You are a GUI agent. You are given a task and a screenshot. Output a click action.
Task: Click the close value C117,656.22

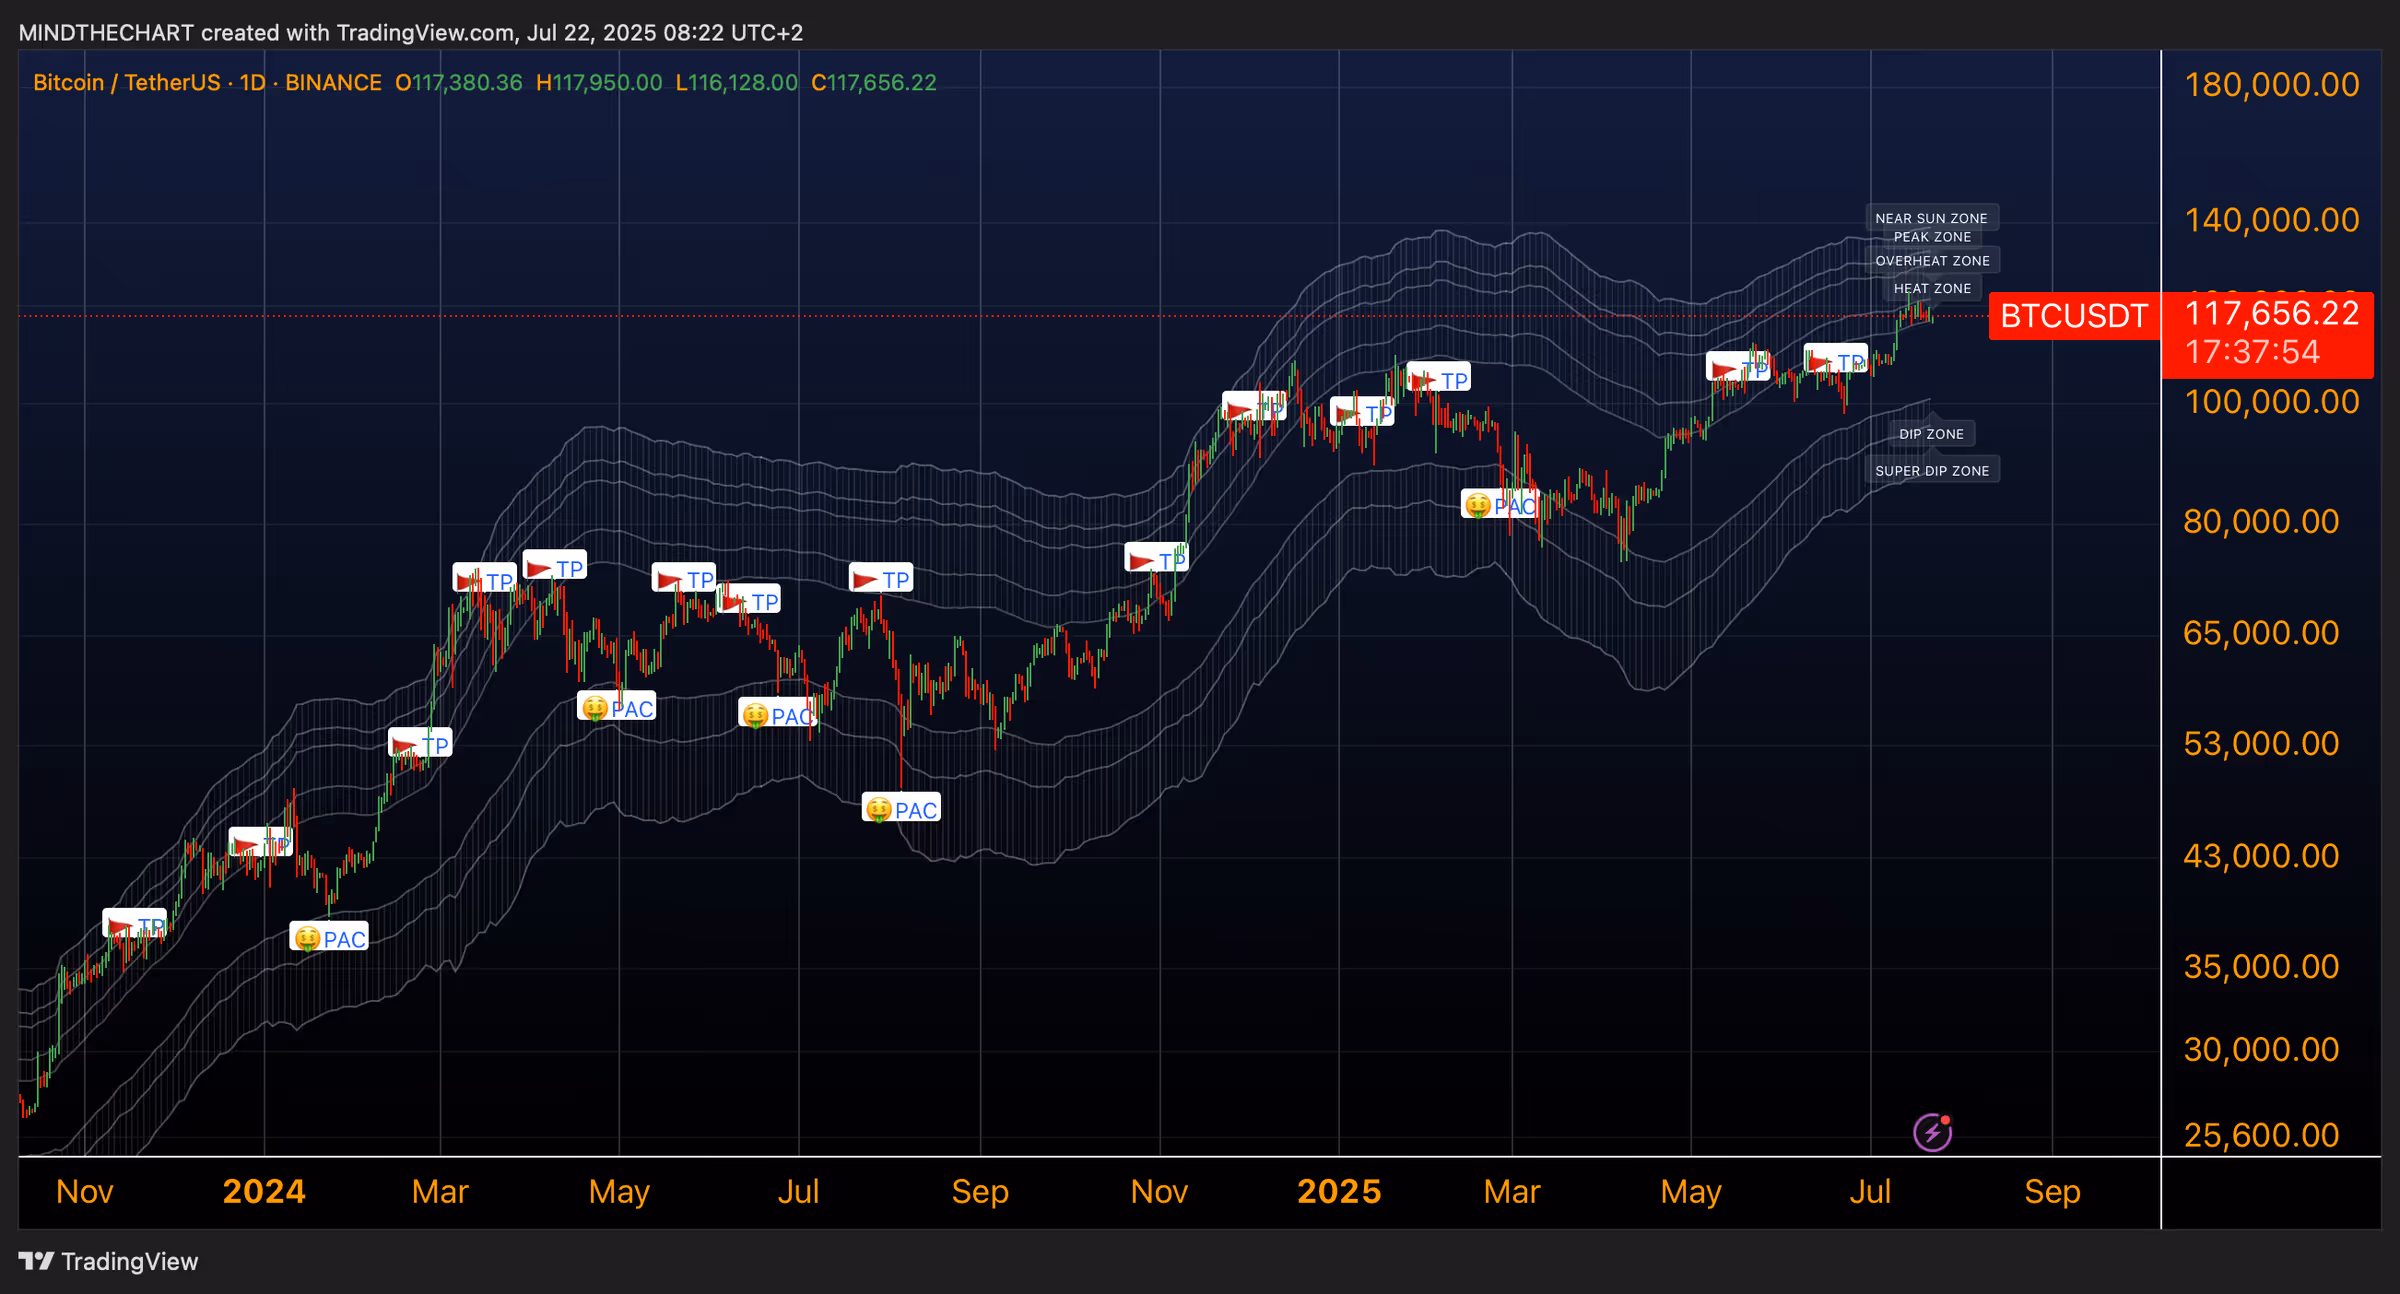tap(874, 82)
